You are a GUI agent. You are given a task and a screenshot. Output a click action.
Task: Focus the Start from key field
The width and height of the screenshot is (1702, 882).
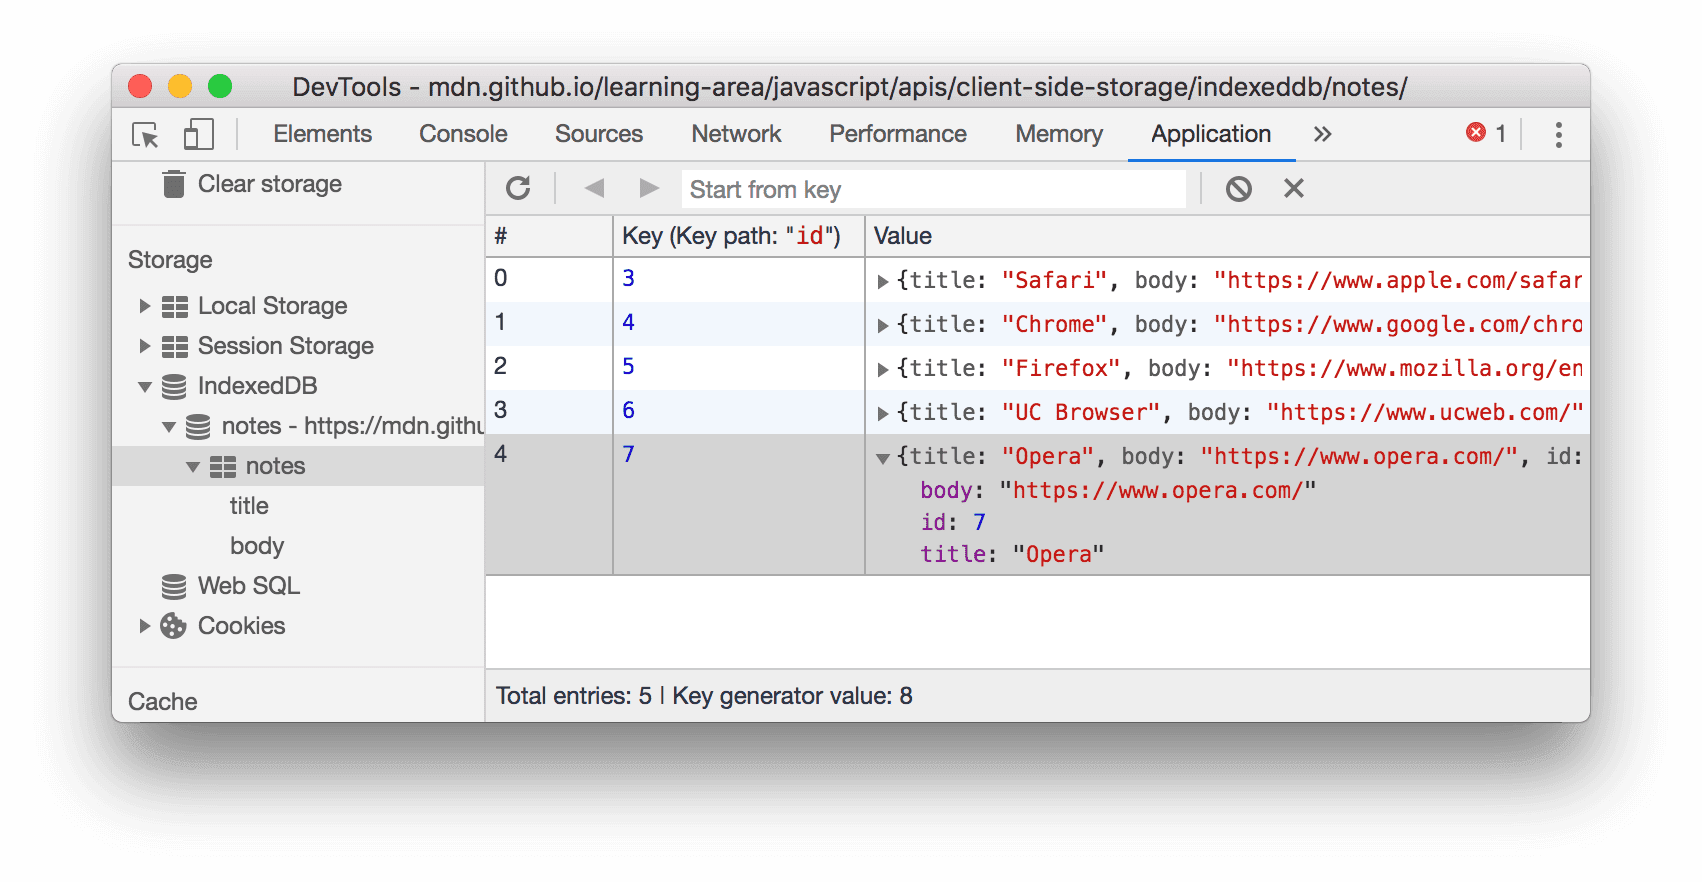(932, 189)
